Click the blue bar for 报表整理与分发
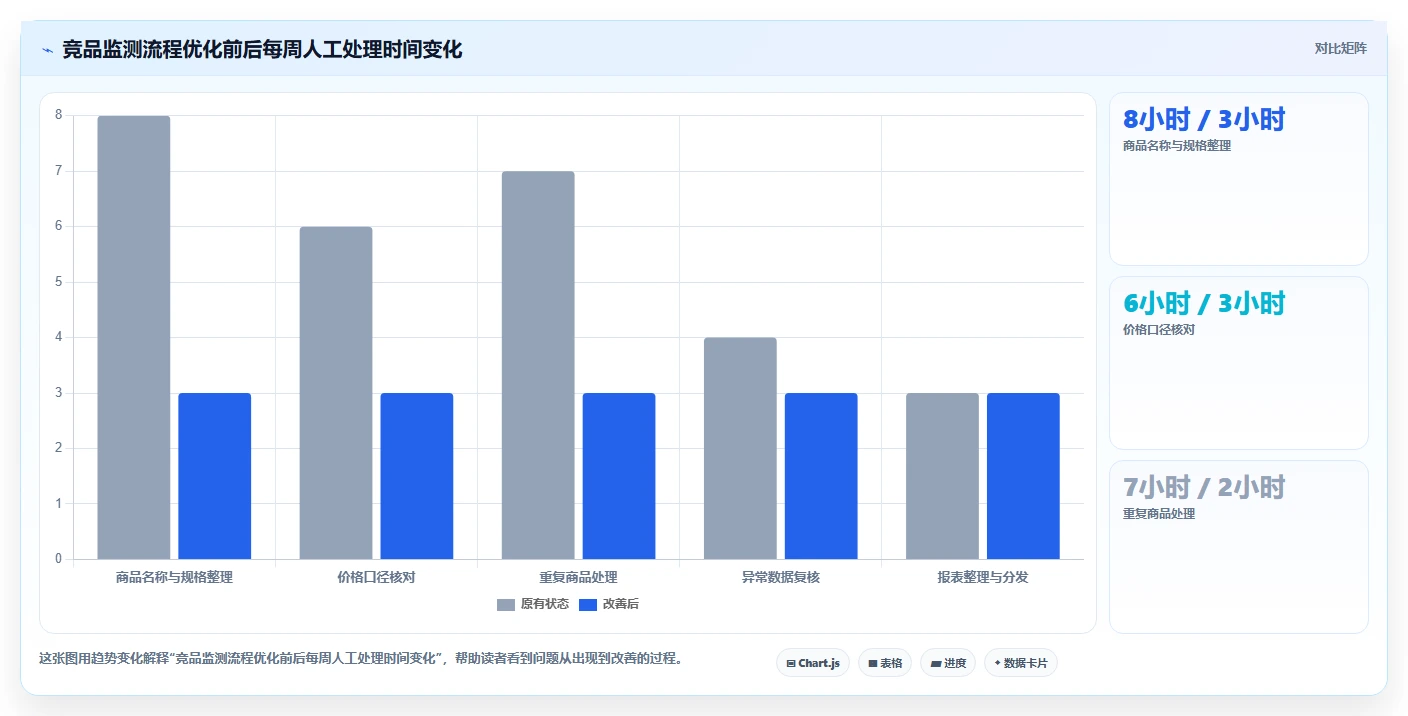The height and width of the screenshot is (716, 1408). pyautogui.click(x=1023, y=476)
